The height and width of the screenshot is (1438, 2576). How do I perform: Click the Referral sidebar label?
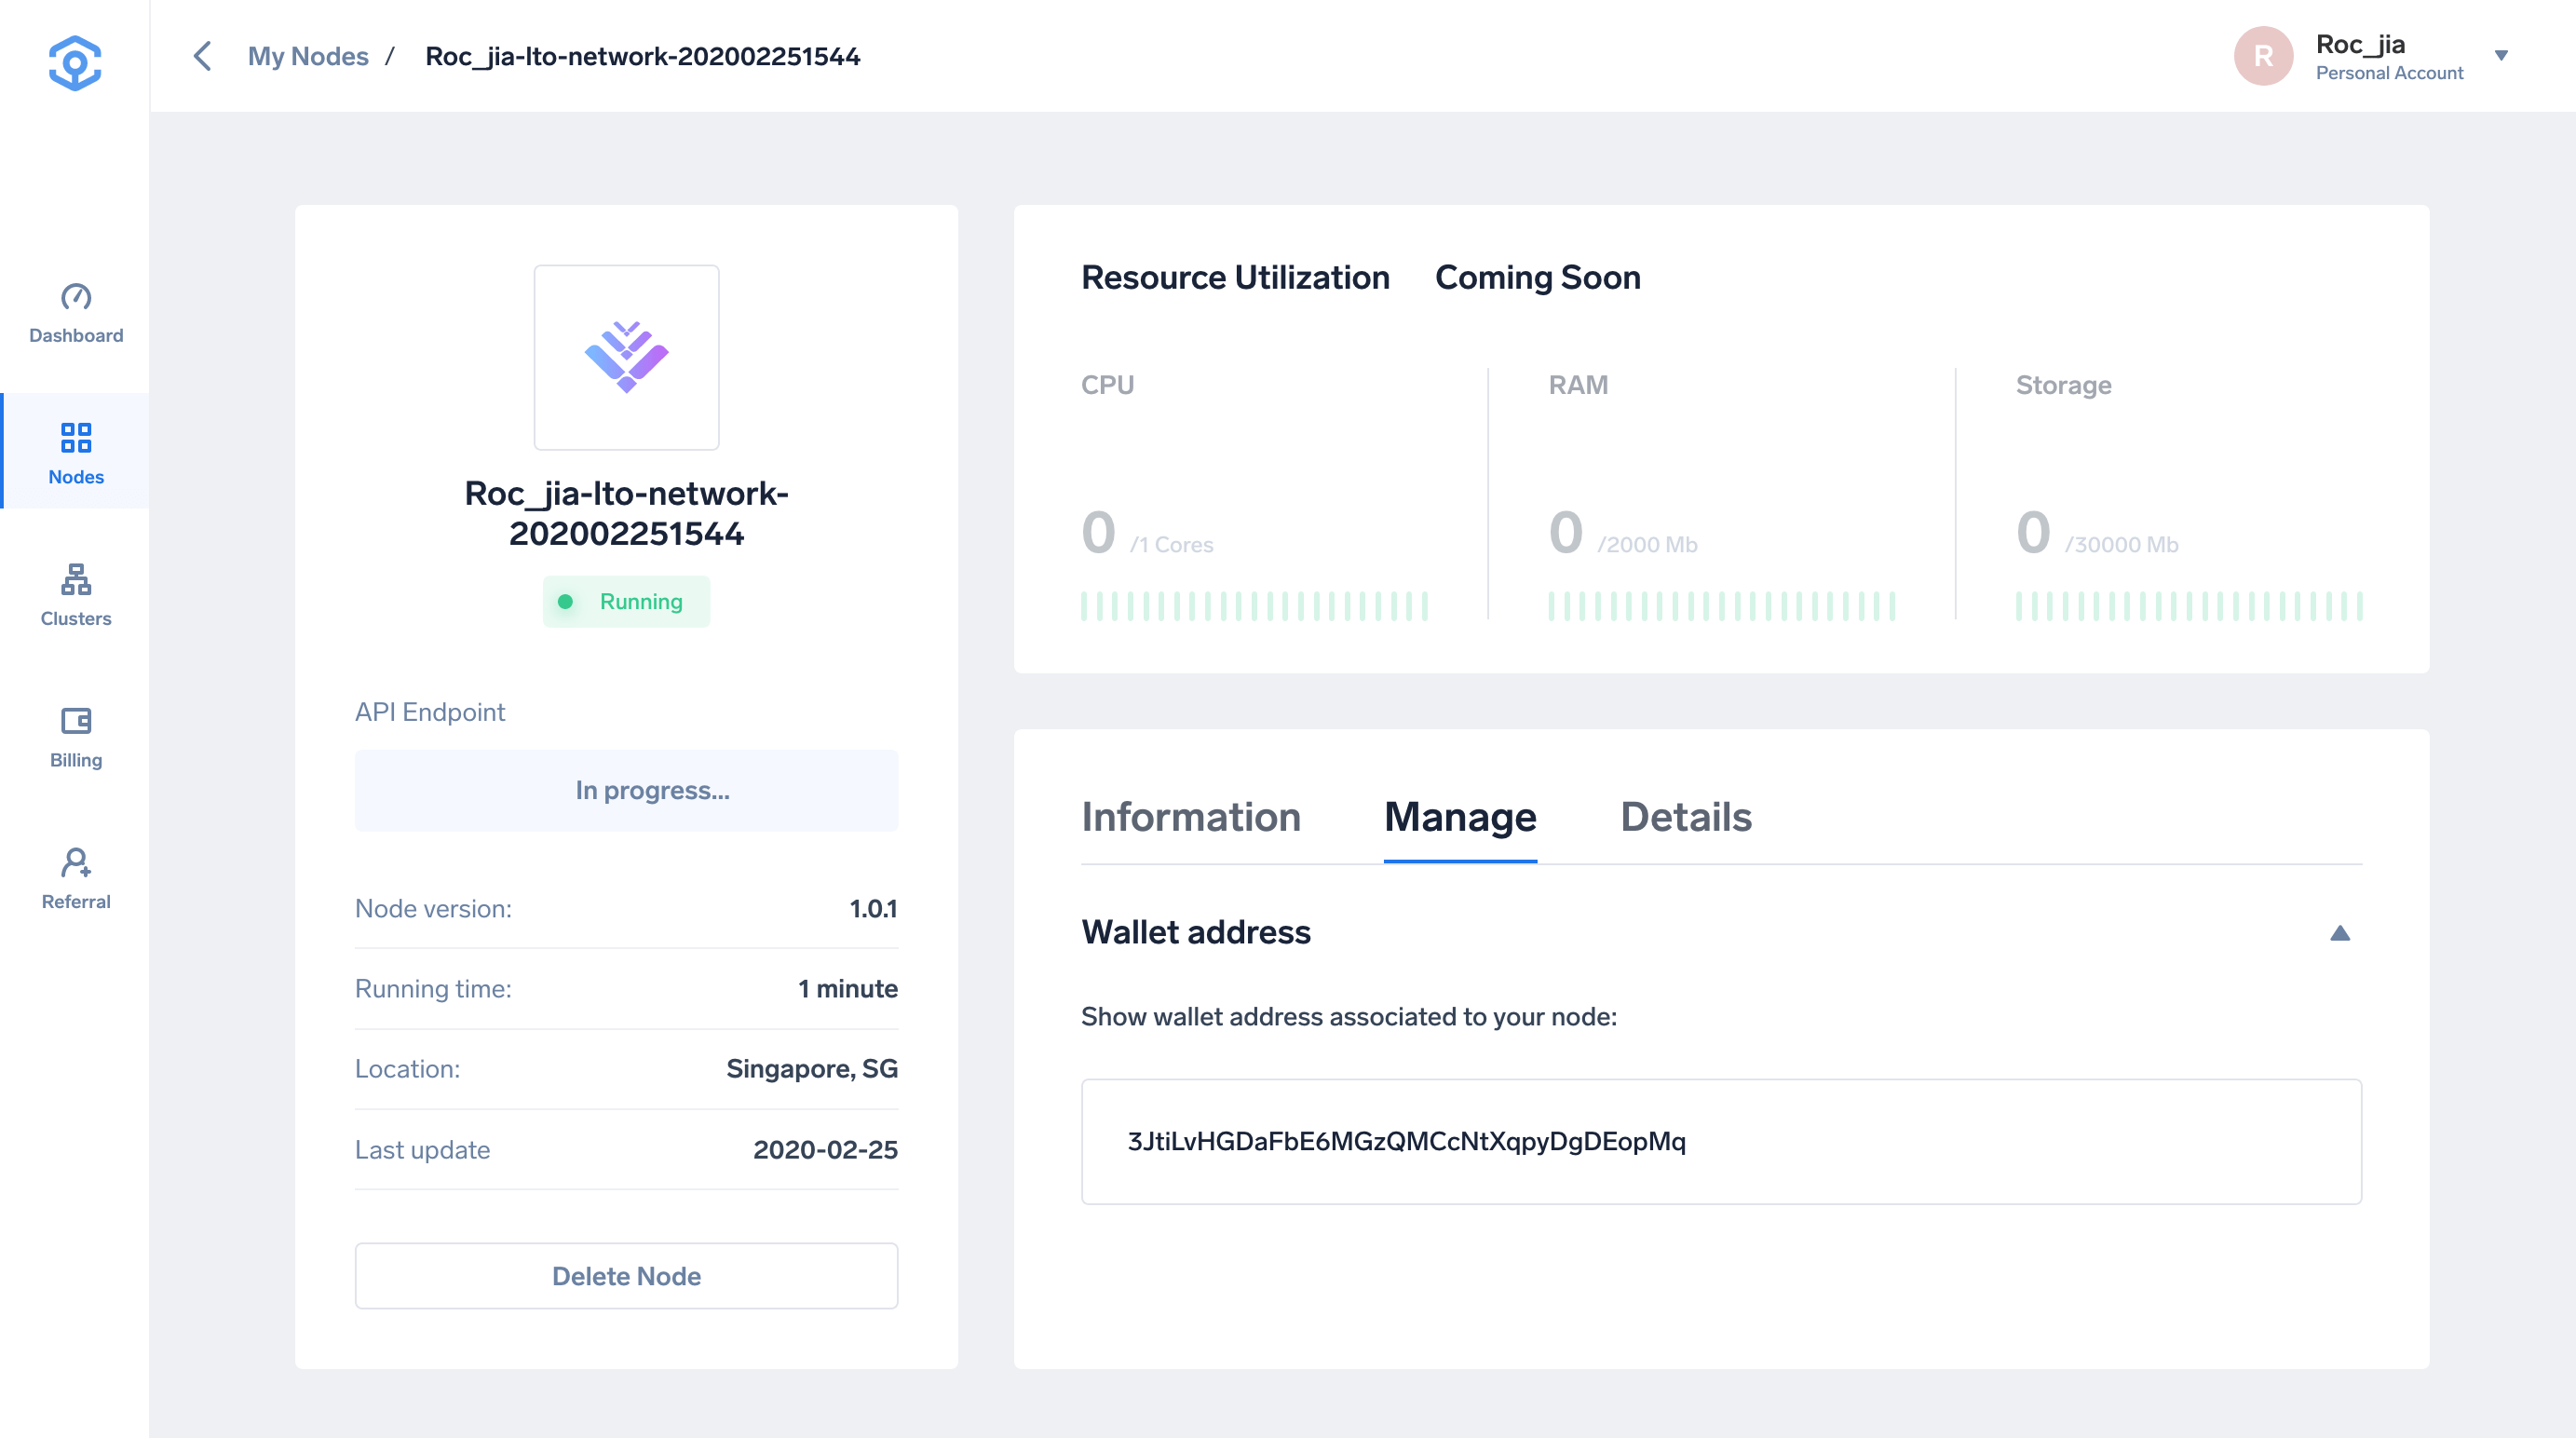pos(76,902)
